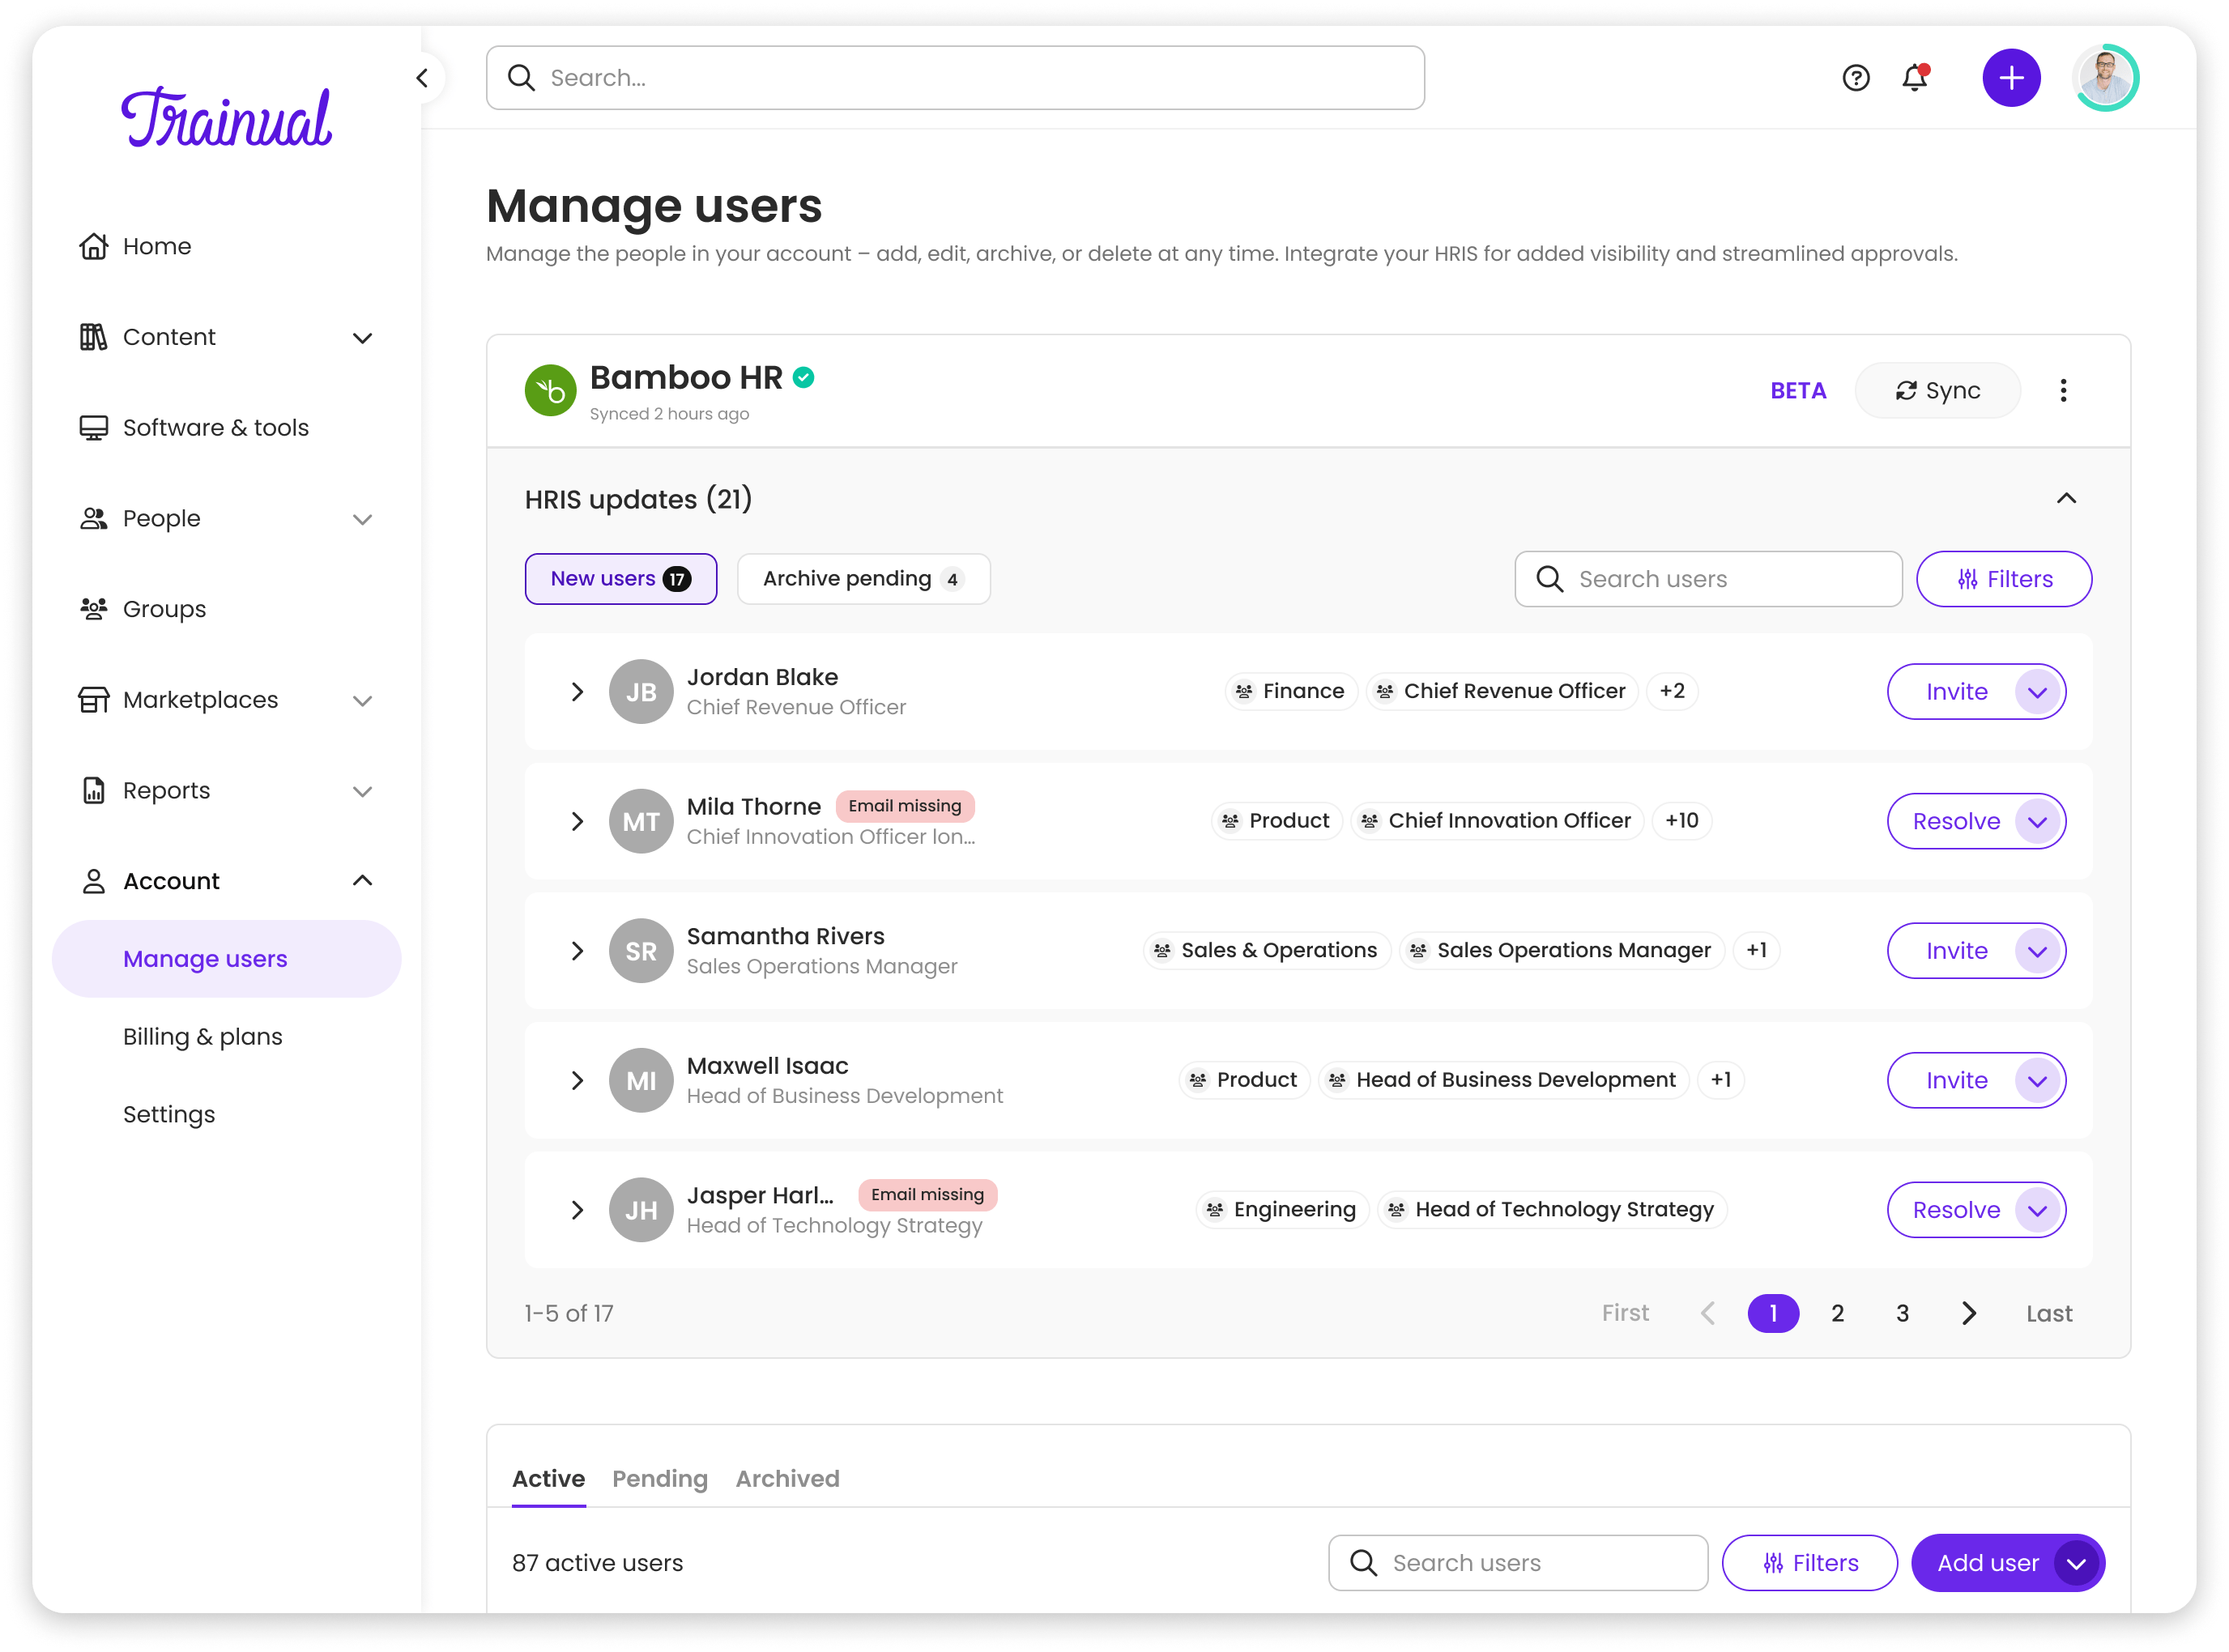Invite Jordan Blake

(x=1956, y=692)
